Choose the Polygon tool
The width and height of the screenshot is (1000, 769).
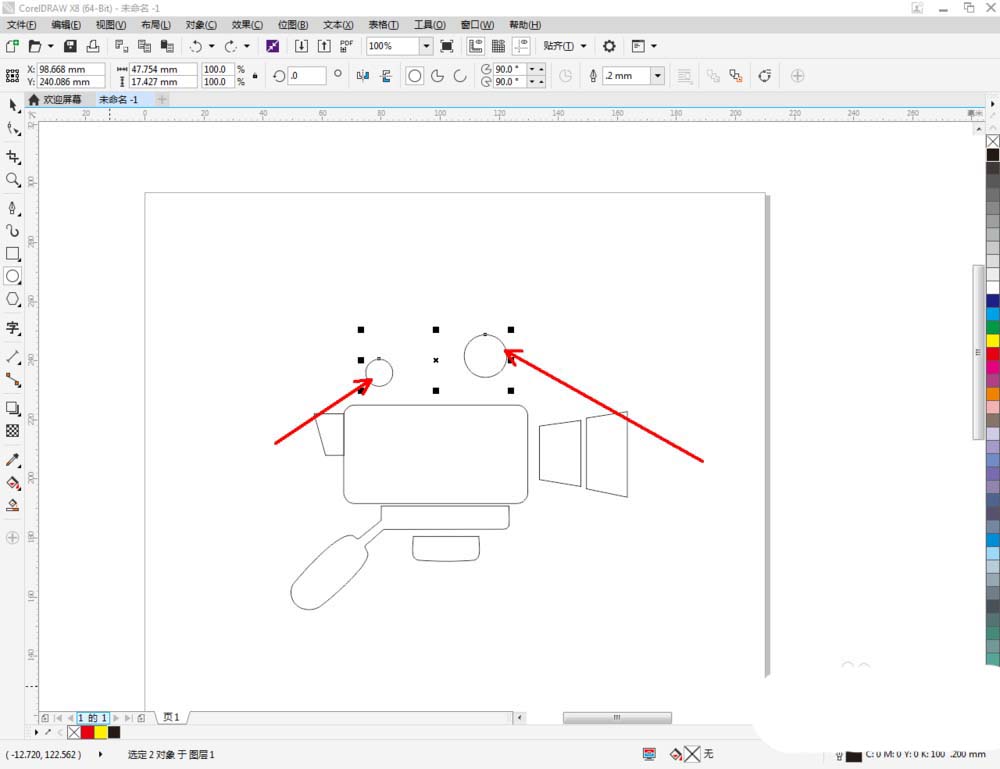click(x=13, y=299)
